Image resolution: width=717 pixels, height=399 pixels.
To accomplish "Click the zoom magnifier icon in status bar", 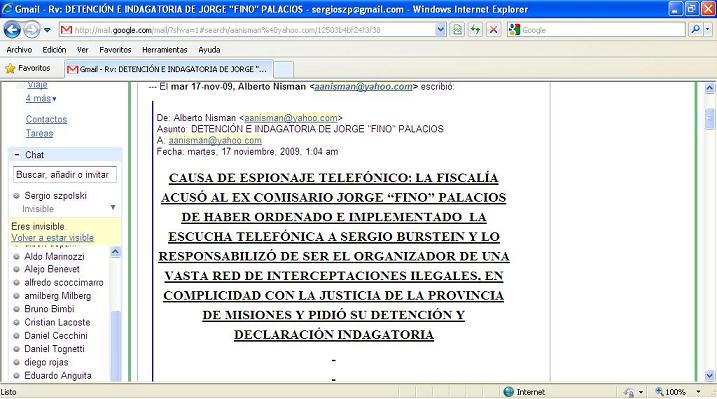I will pos(659,392).
